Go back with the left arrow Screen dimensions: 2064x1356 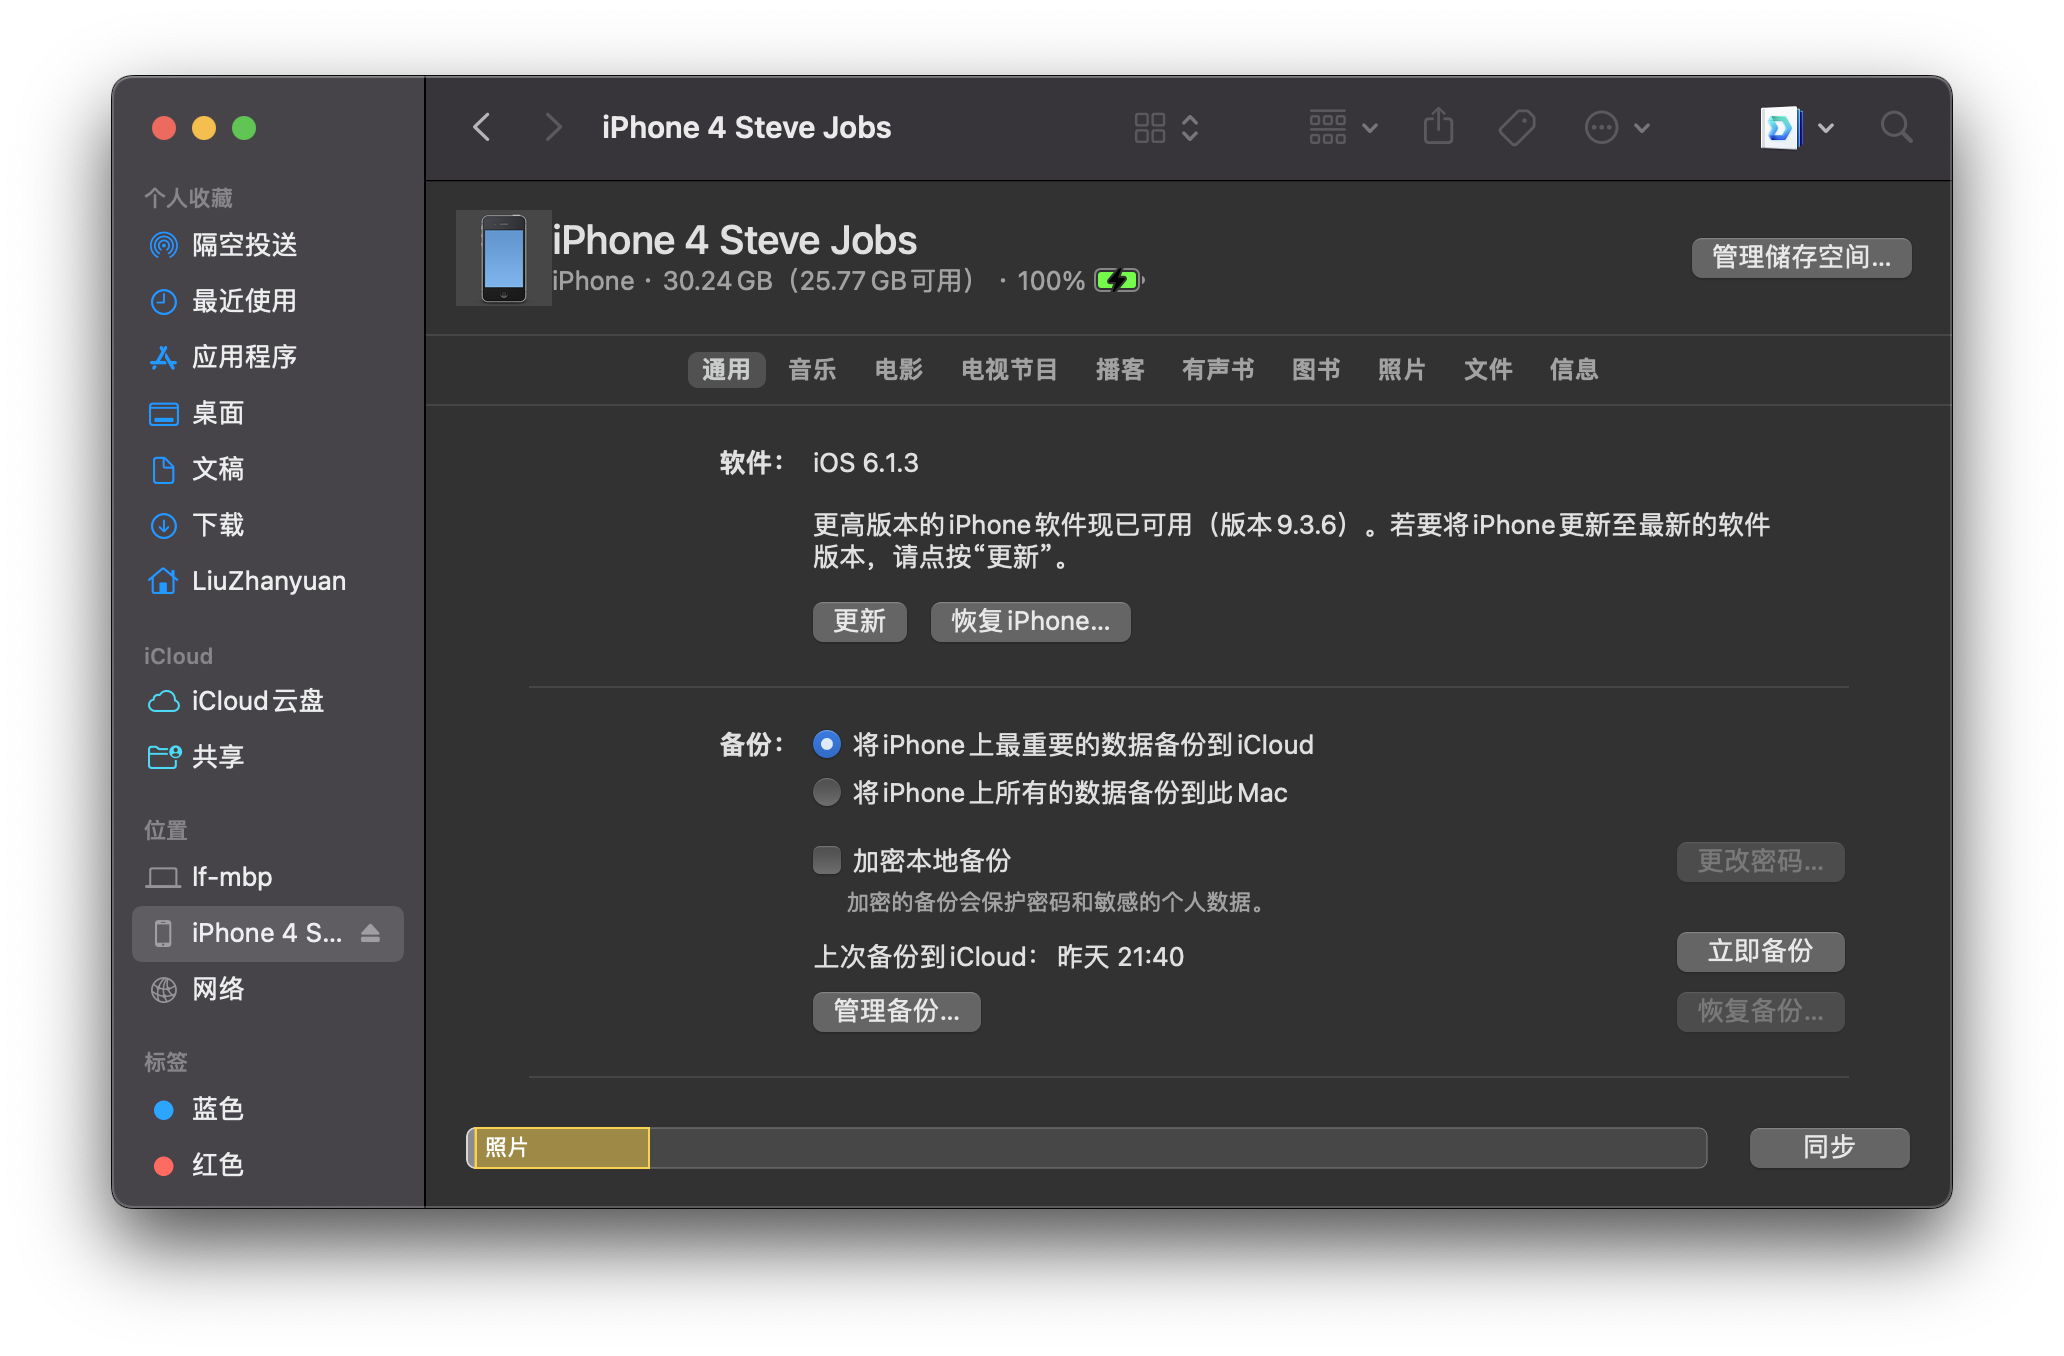point(482,128)
